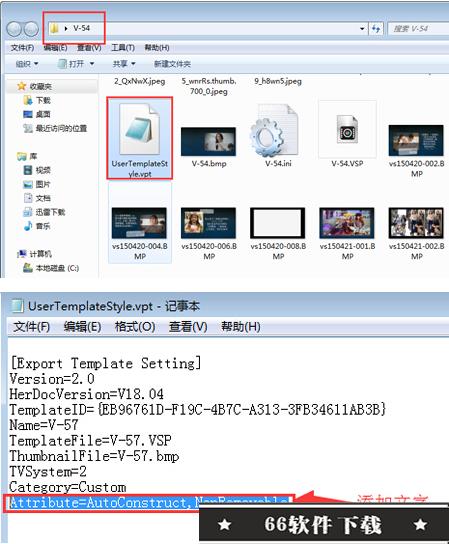Open Notepad 编辑(E) menu
The height and width of the screenshot is (544, 449).
(x=83, y=326)
